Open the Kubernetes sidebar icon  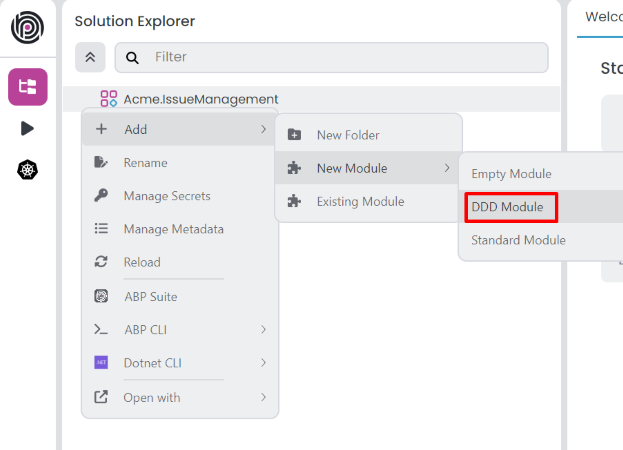click(27, 169)
